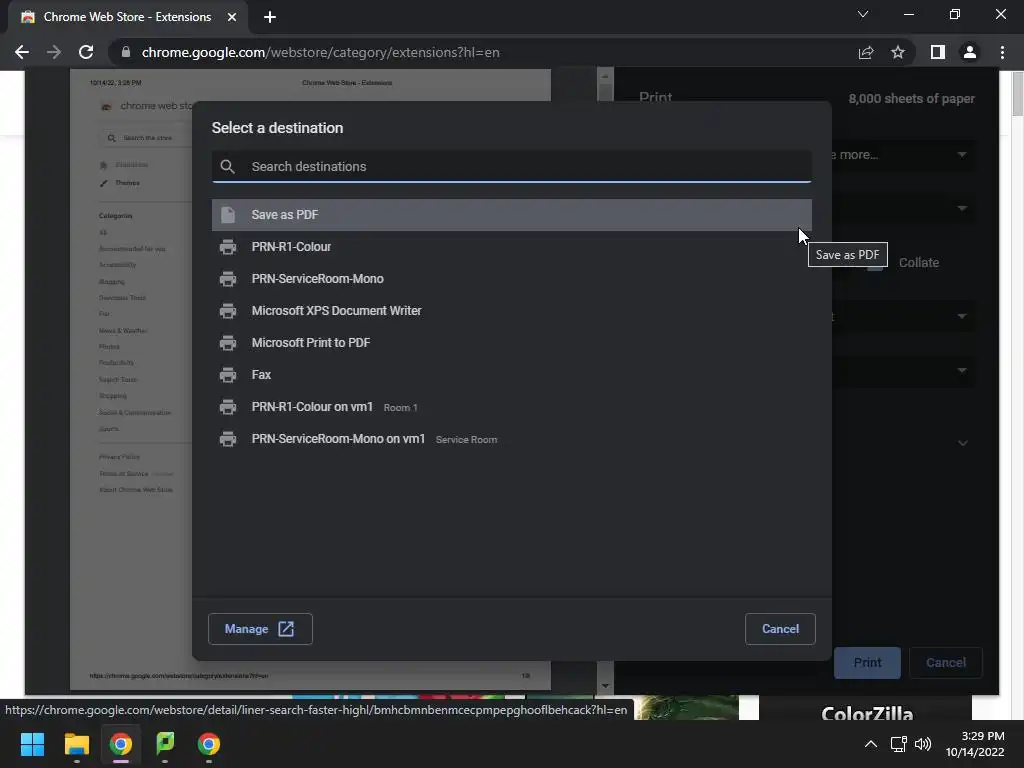
Task: Click the network tray icon
Action: pyautogui.click(x=899, y=744)
